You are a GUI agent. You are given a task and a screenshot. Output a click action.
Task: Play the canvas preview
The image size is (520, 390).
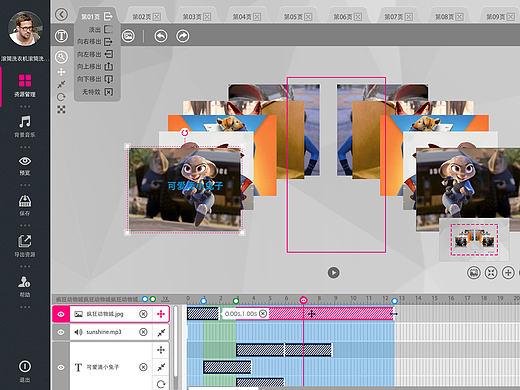334,273
